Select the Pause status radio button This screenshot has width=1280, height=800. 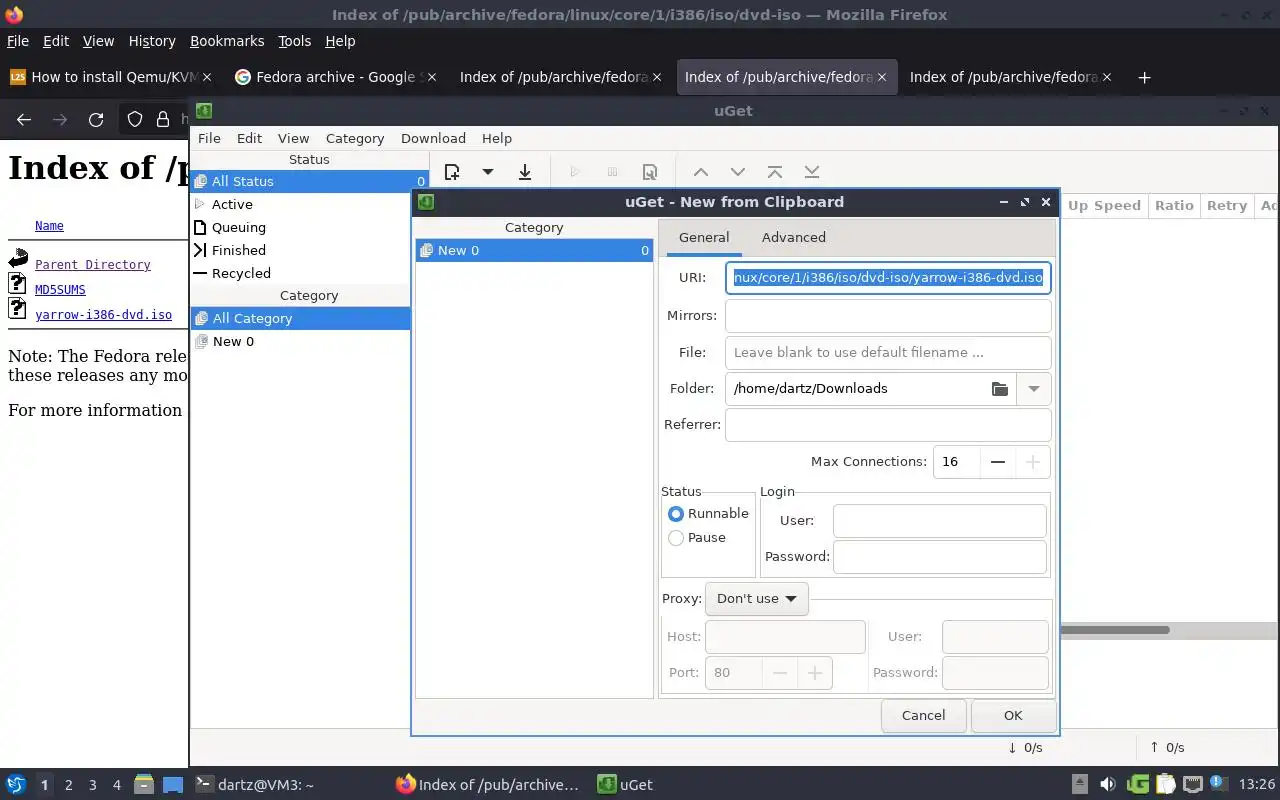tap(676, 538)
